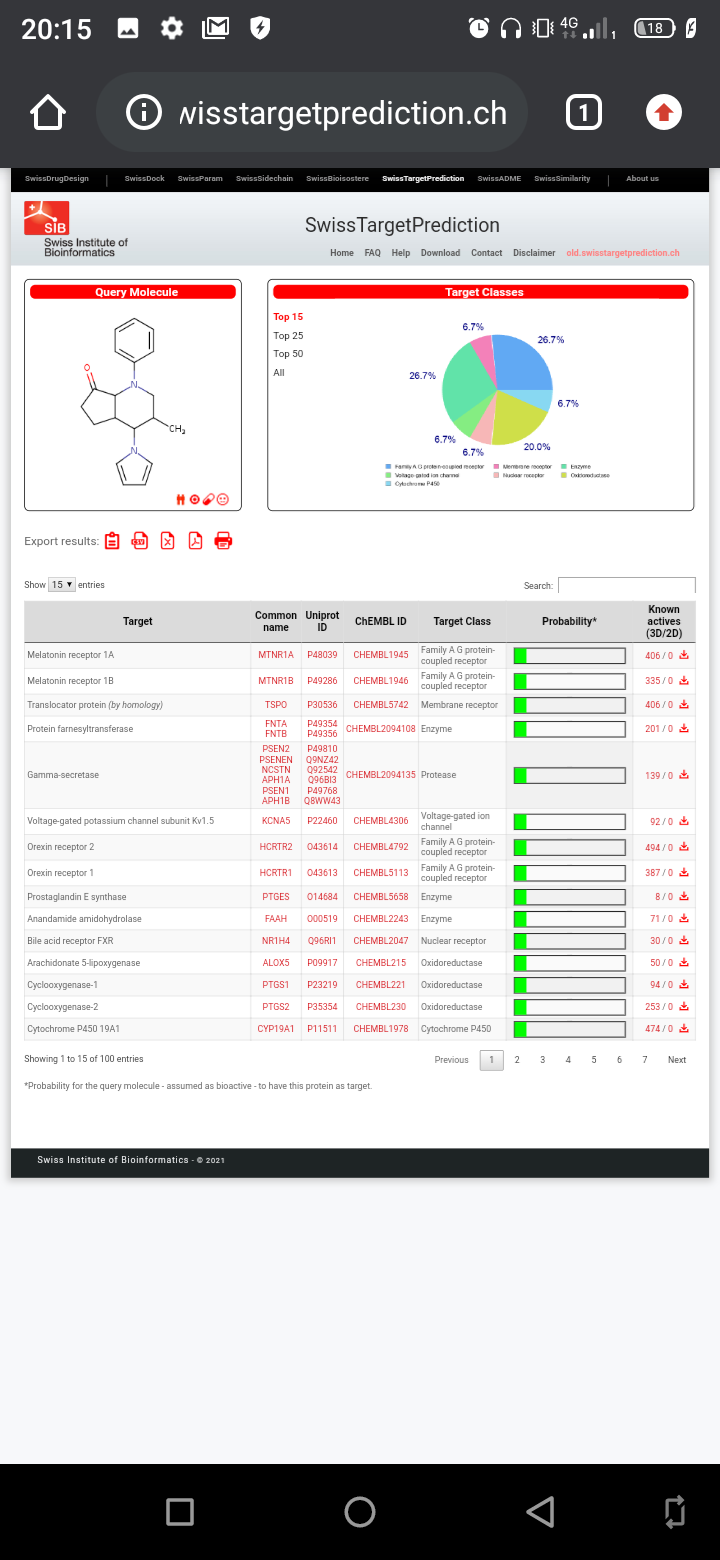Download known actives for Cytochrome P450 19A1

tap(684, 1029)
